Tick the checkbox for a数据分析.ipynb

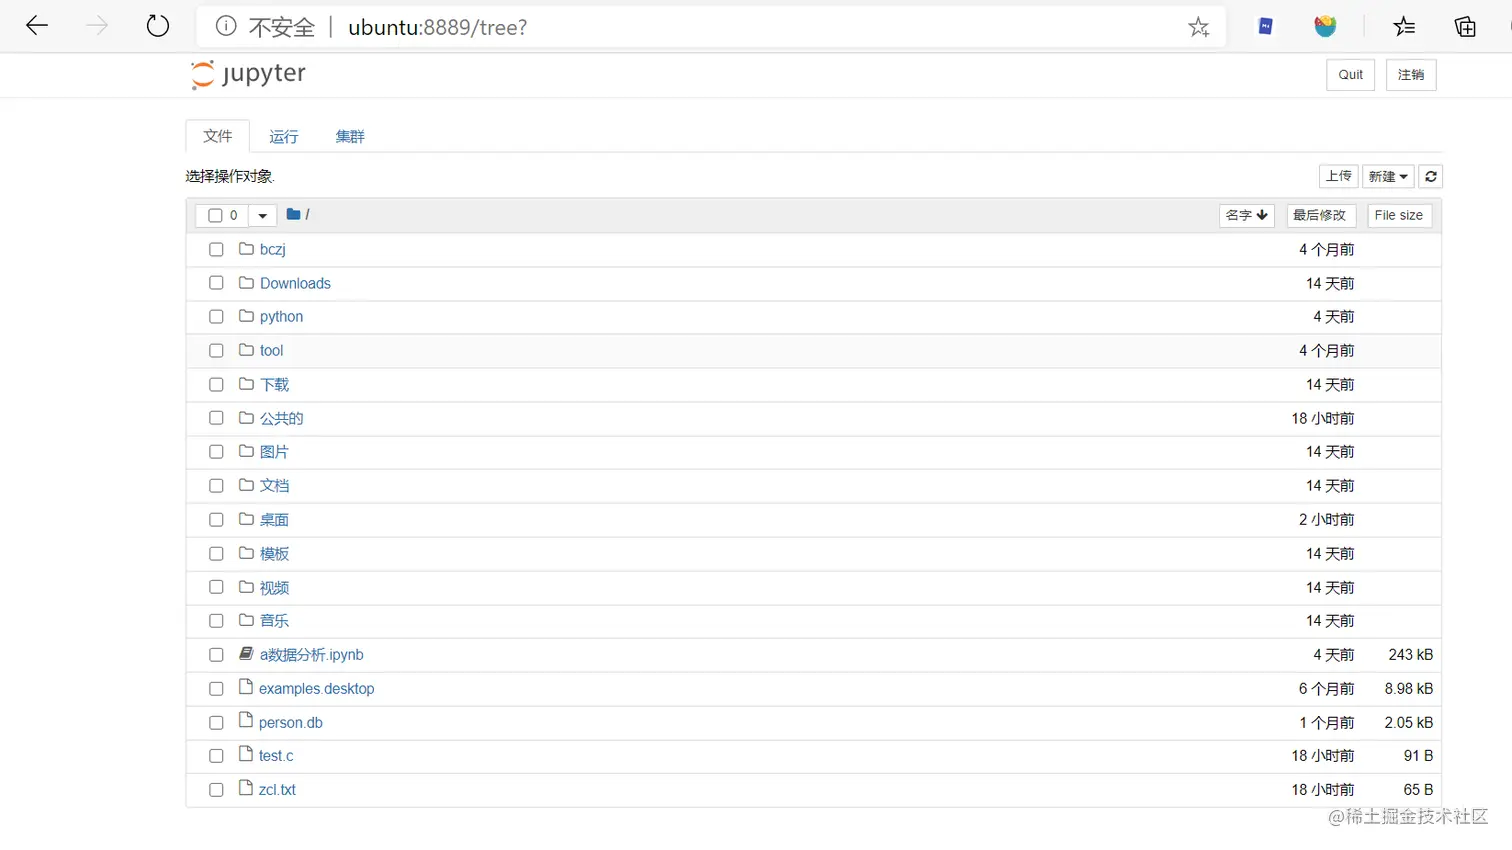pyautogui.click(x=216, y=655)
